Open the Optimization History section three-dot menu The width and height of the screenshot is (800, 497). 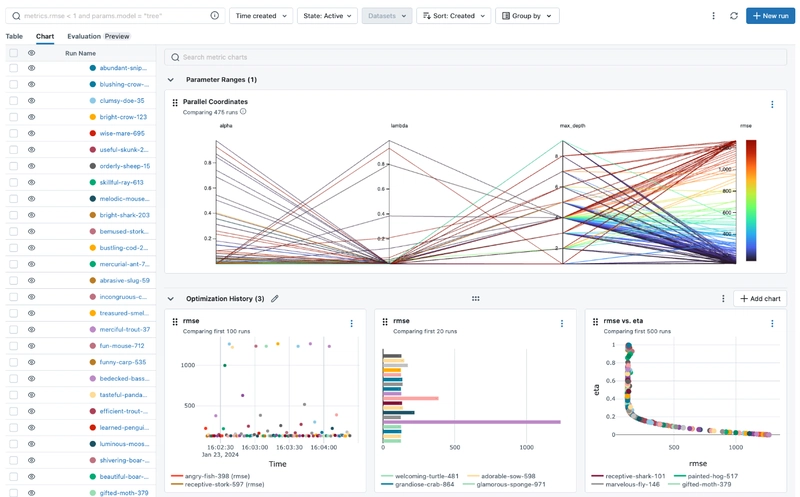point(723,299)
